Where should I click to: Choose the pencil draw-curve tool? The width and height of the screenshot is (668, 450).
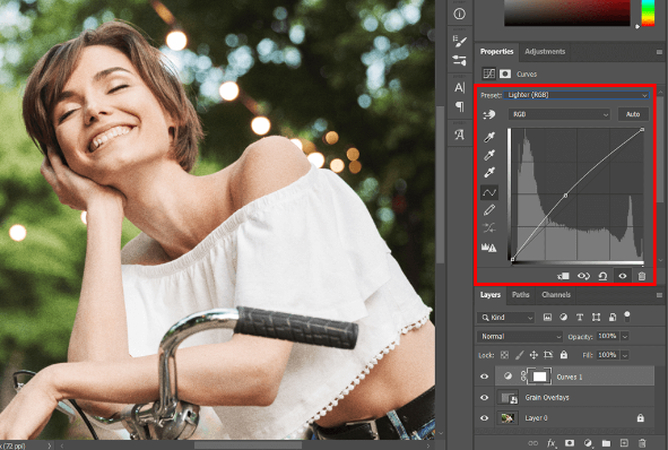490,210
